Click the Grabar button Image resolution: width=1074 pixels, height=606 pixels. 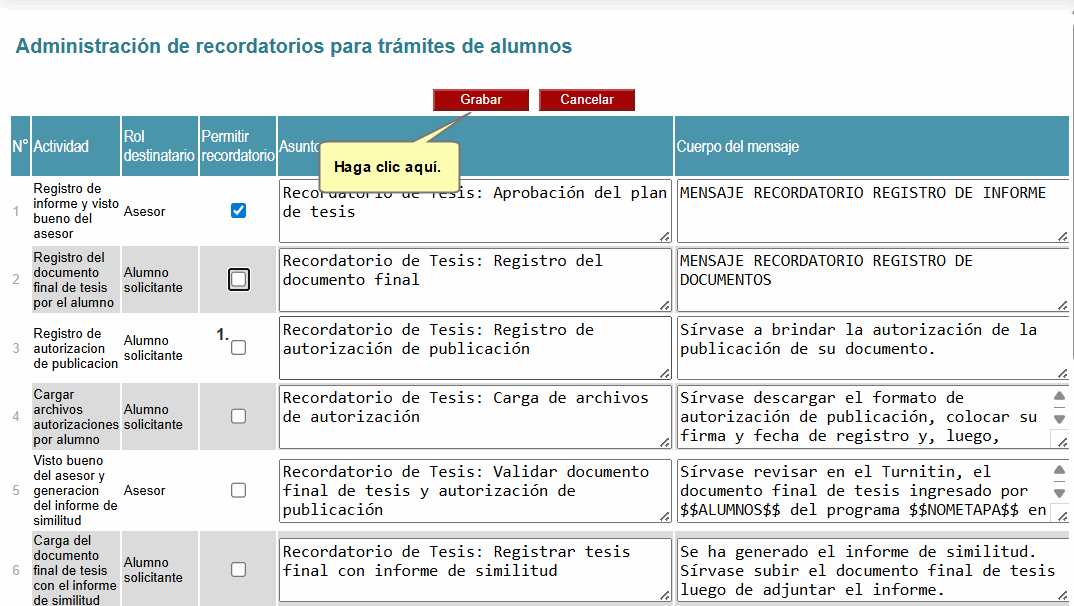(x=481, y=100)
